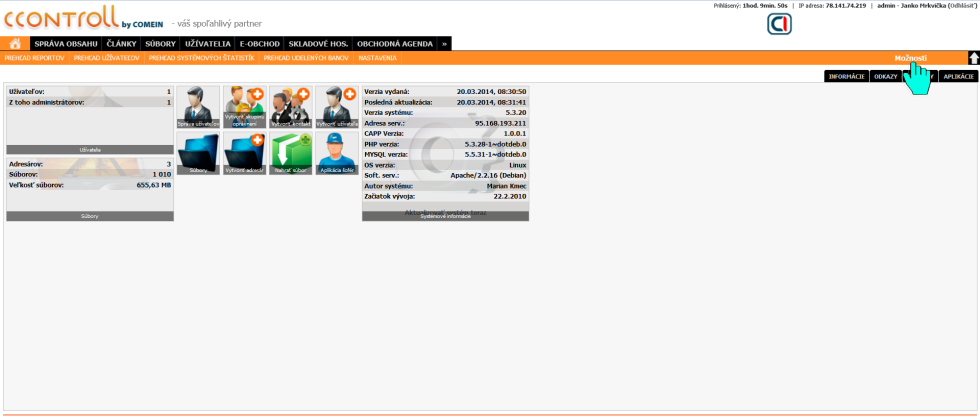Open the Nahrať súbor upload tile

tap(291, 153)
